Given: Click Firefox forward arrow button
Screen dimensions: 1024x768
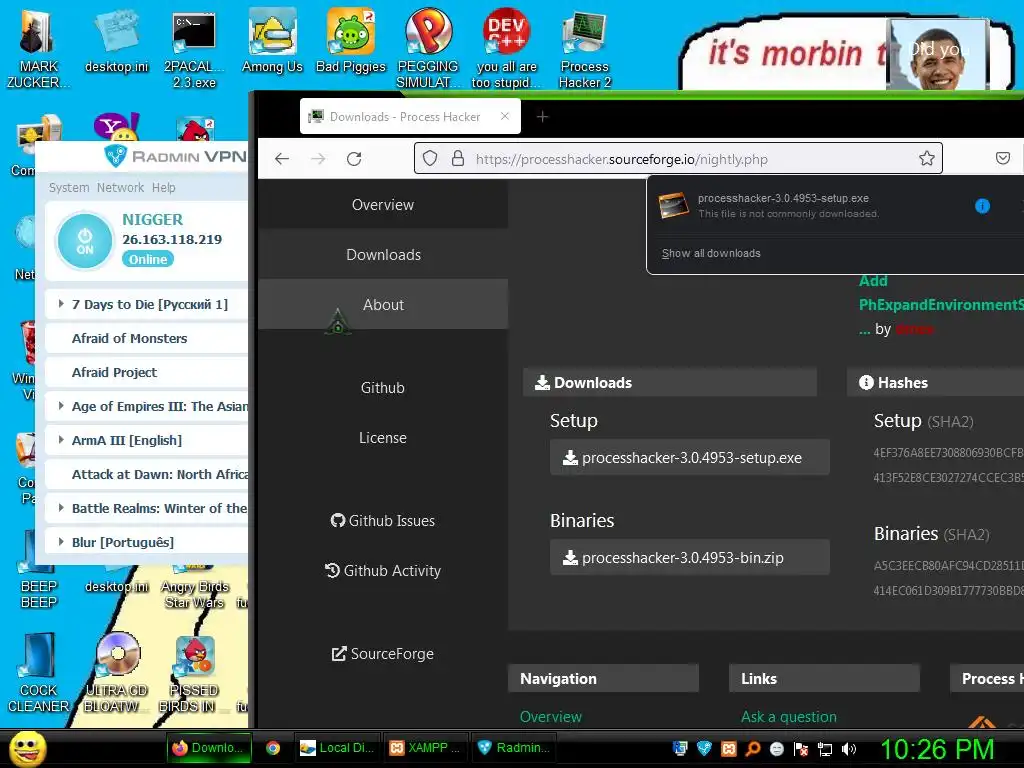Looking at the screenshot, I should pyautogui.click(x=318, y=159).
